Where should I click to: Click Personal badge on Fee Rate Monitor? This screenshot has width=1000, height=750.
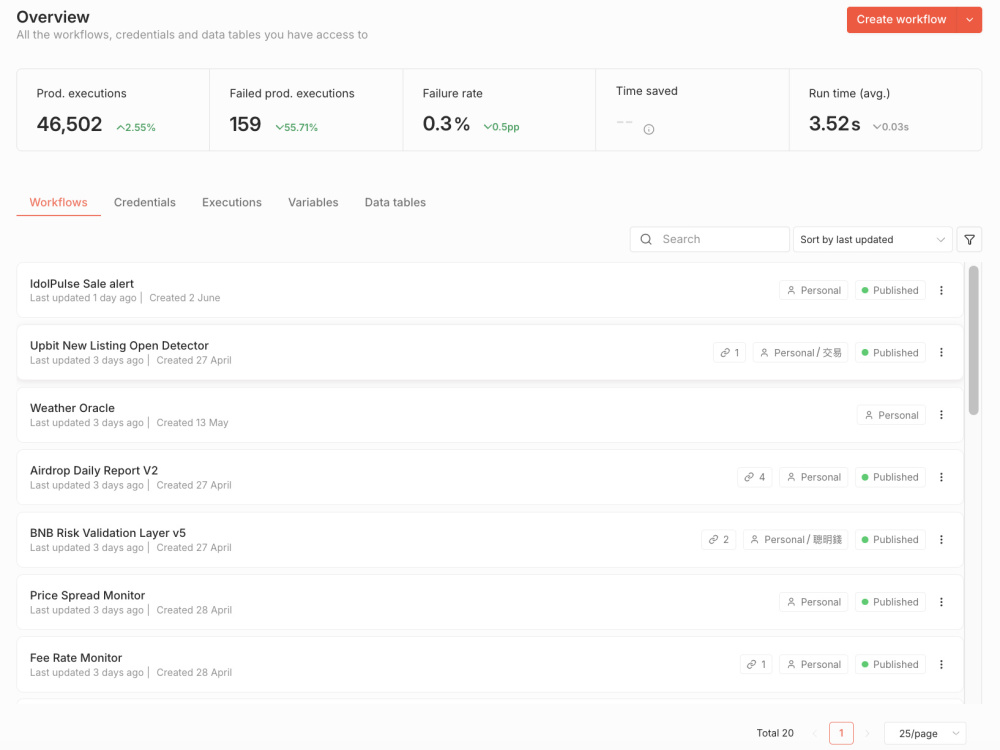coord(814,665)
